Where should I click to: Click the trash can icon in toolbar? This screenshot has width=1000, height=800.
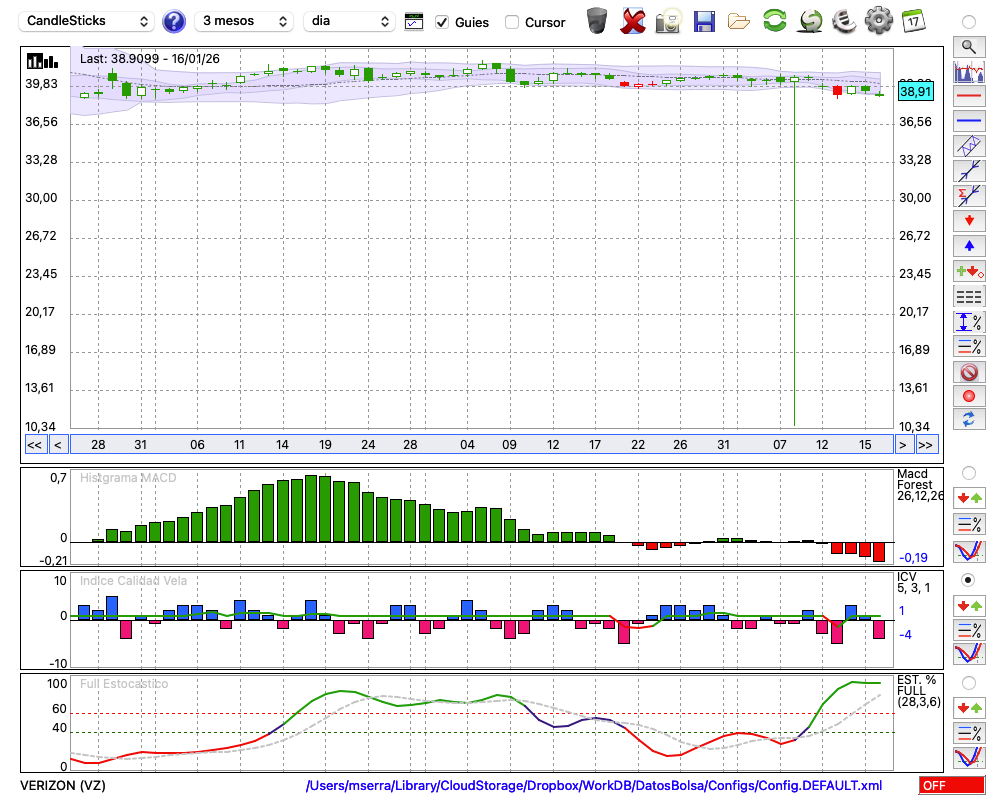pyautogui.click(x=597, y=21)
